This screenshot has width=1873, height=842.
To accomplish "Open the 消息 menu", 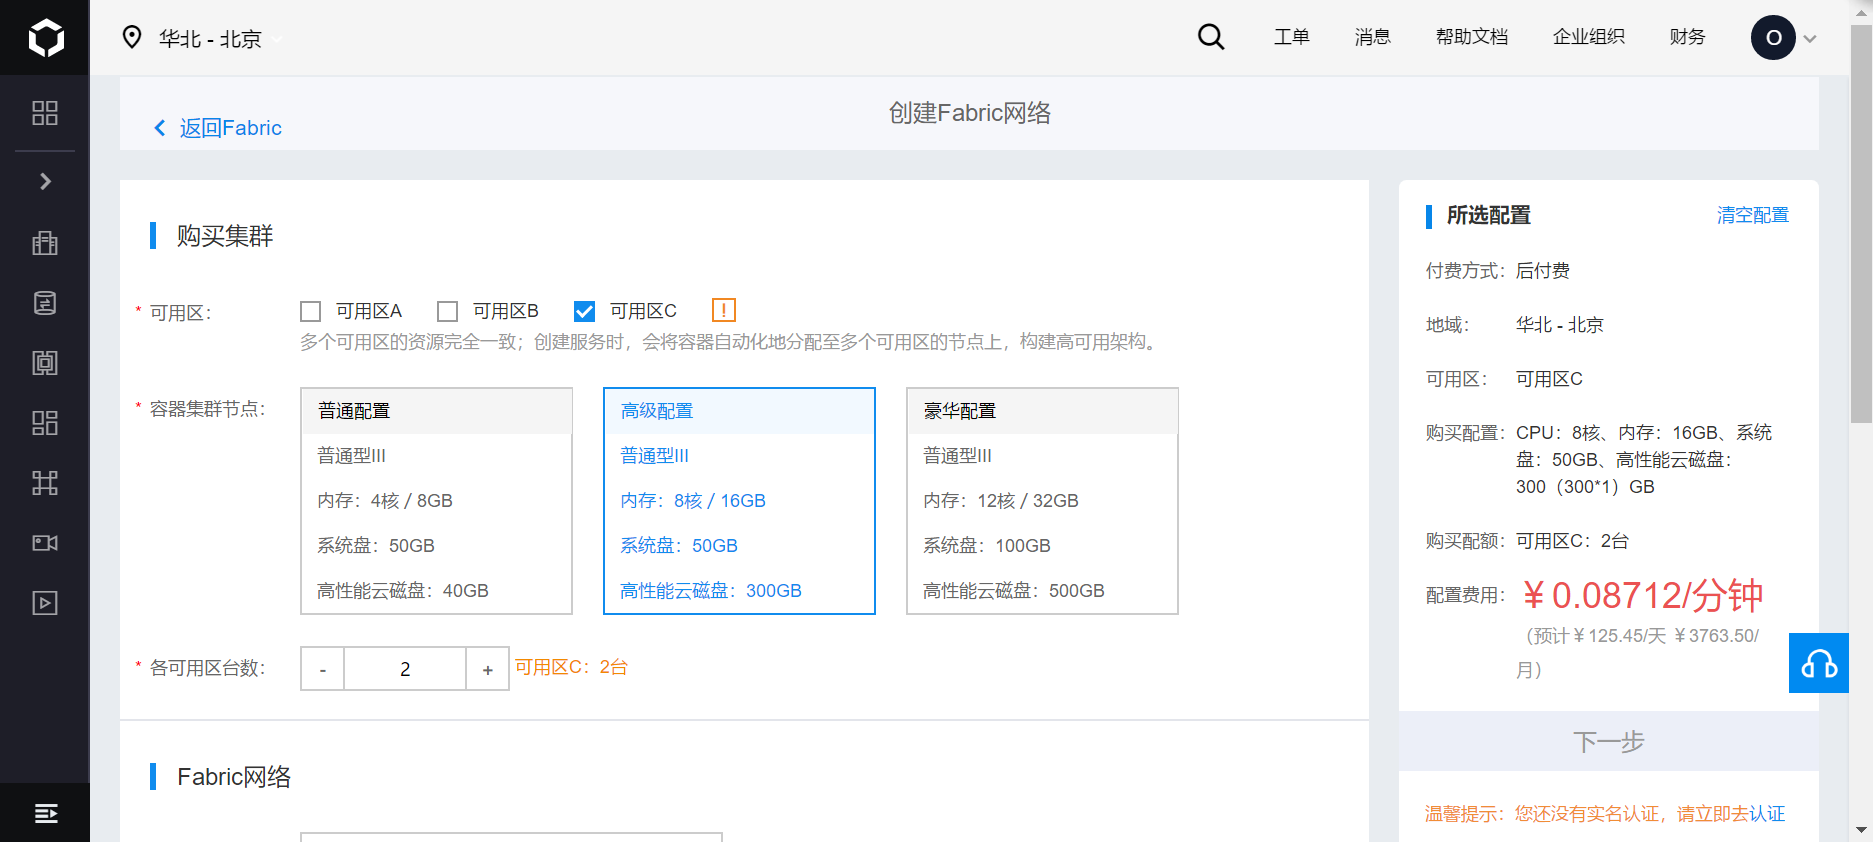I will pos(1373,37).
